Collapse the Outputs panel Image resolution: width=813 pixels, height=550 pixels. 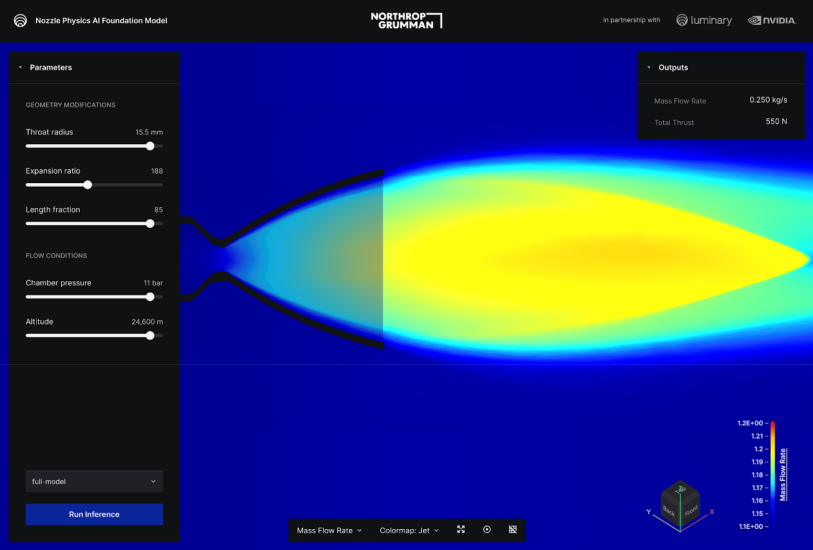[x=648, y=67]
